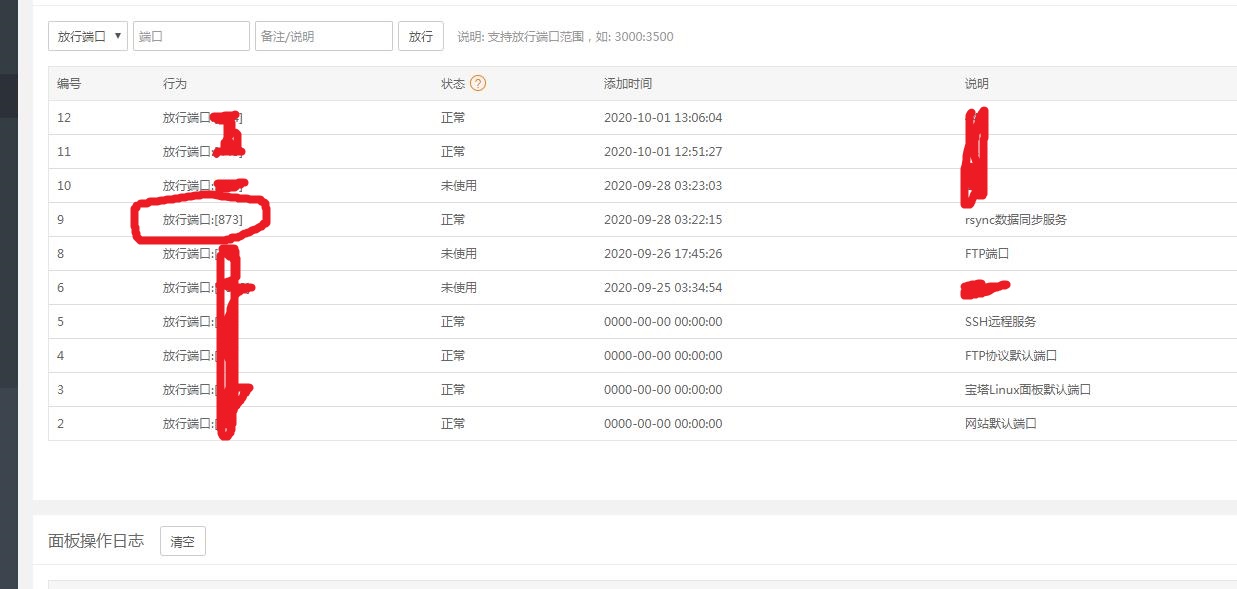Click the 放行 button
The width and height of the screenshot is (1237, 589).
(421, 36)
